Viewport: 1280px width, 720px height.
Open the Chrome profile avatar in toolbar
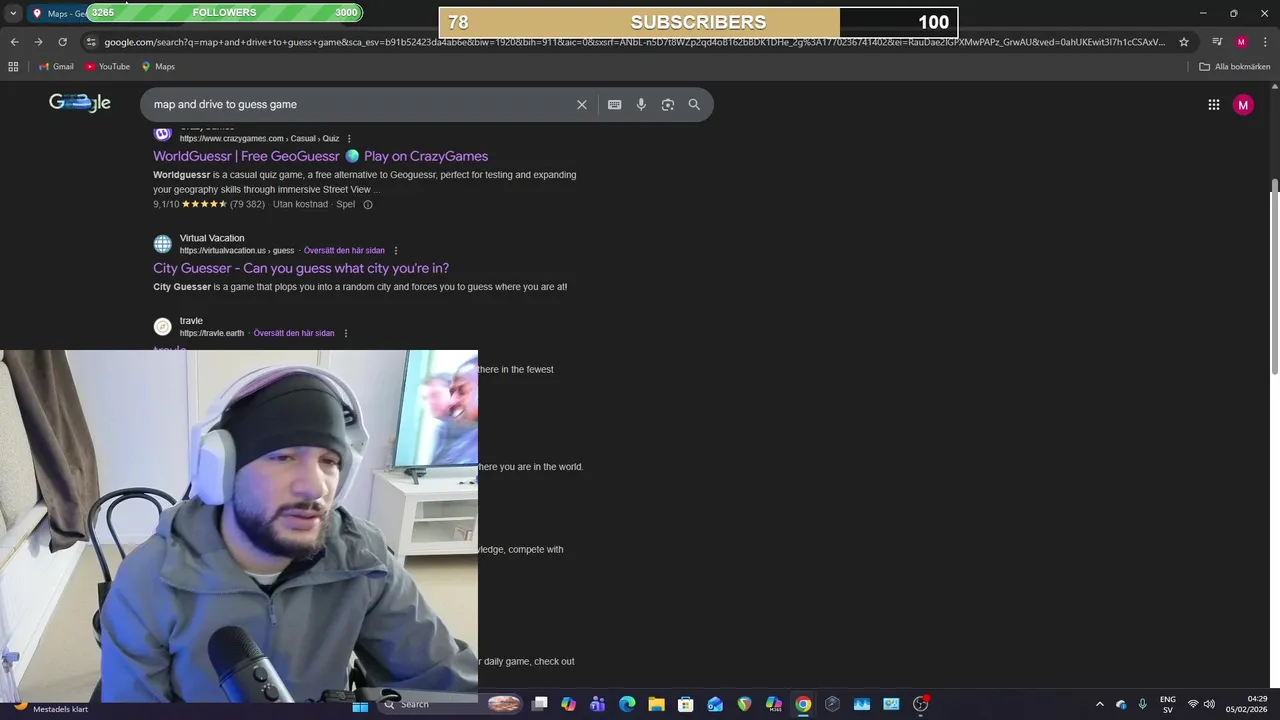pos(1241,42)
